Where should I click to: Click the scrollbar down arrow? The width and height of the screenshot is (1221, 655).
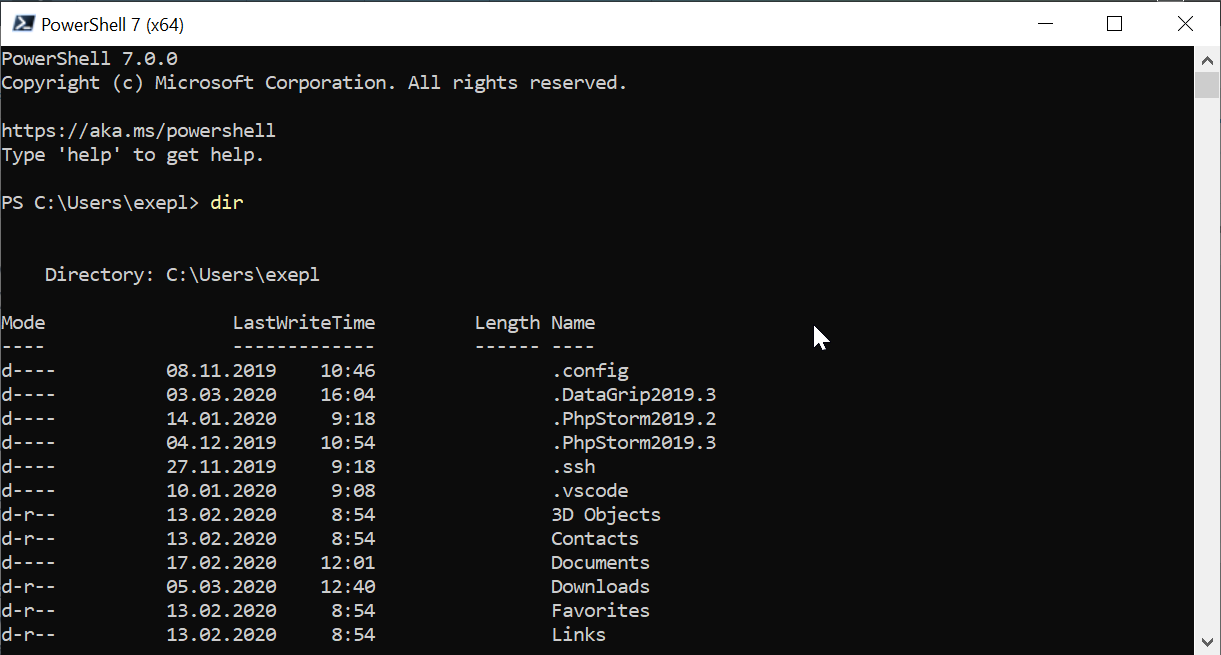[1207, 641]
